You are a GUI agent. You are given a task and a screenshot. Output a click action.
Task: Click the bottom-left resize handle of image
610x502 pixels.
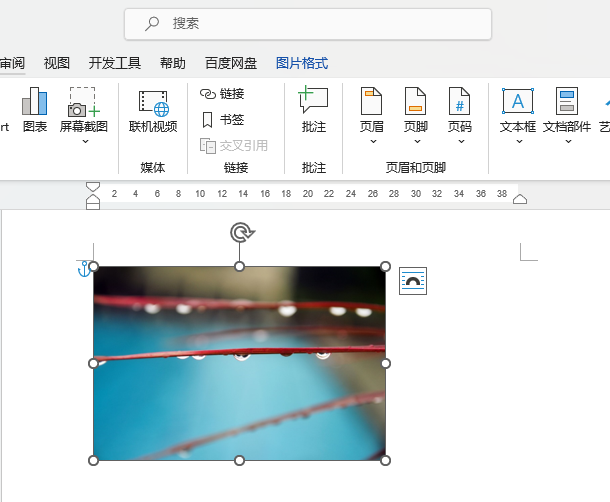click(93, 460)
